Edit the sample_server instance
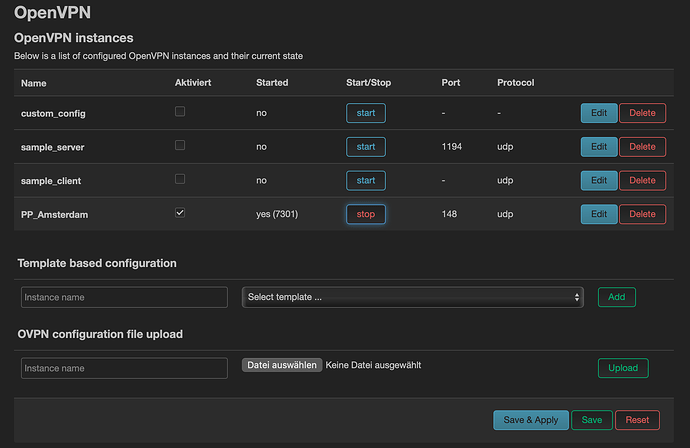Image resolution: width=690 pixels, height=448 pixels. coord(598,147)
